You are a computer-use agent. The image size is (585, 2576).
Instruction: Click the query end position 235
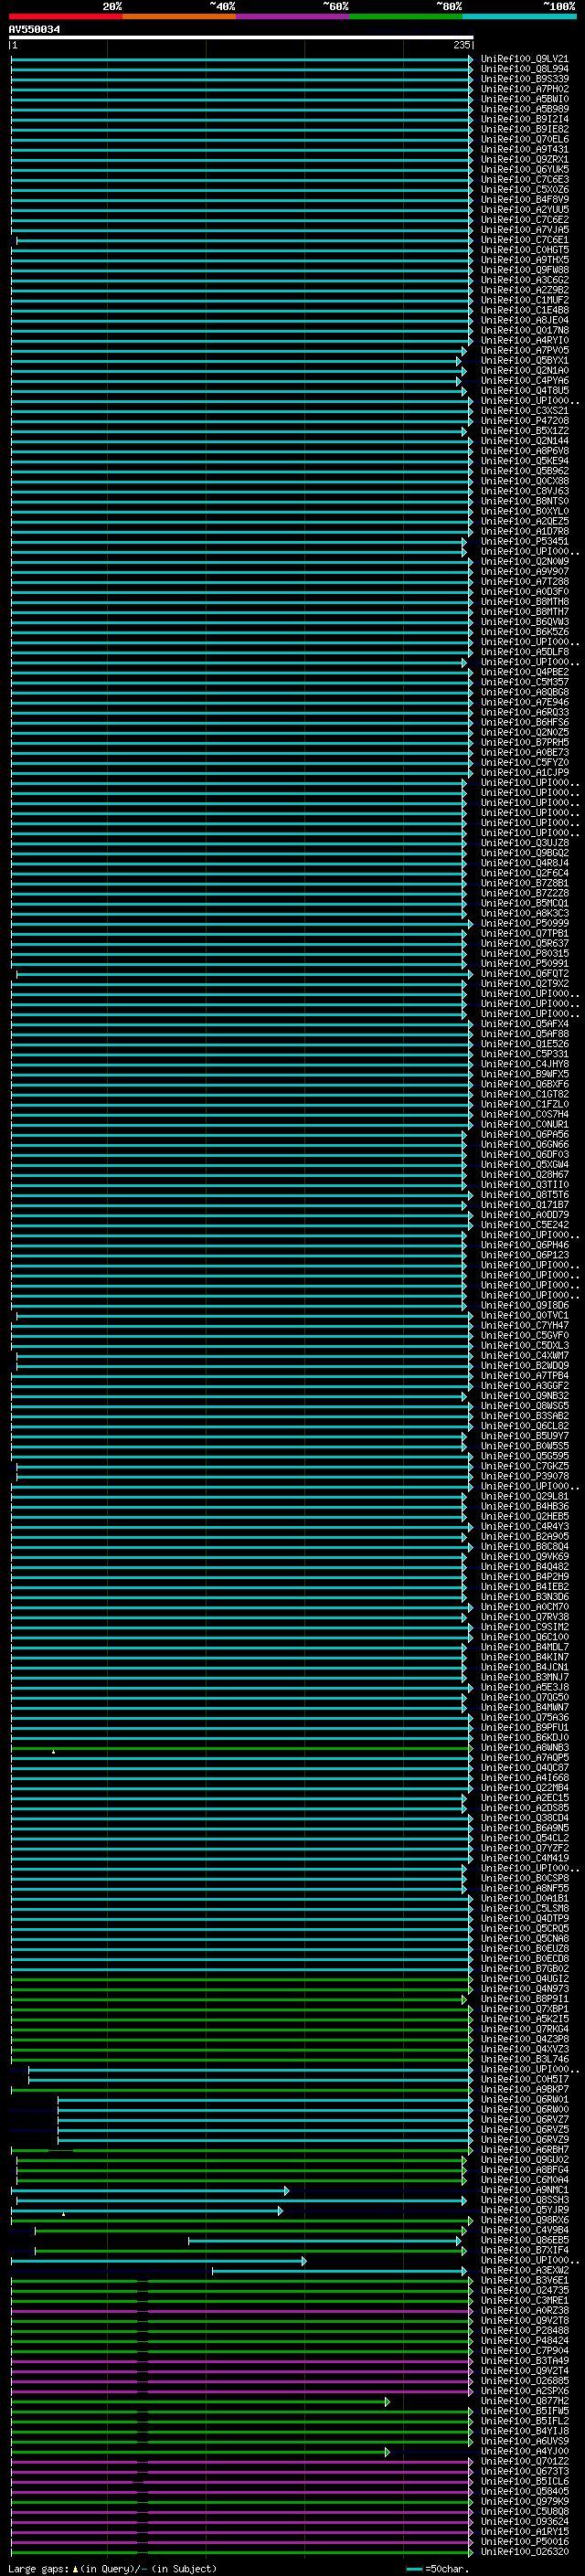pyautogui.click(x=462, y=45)
